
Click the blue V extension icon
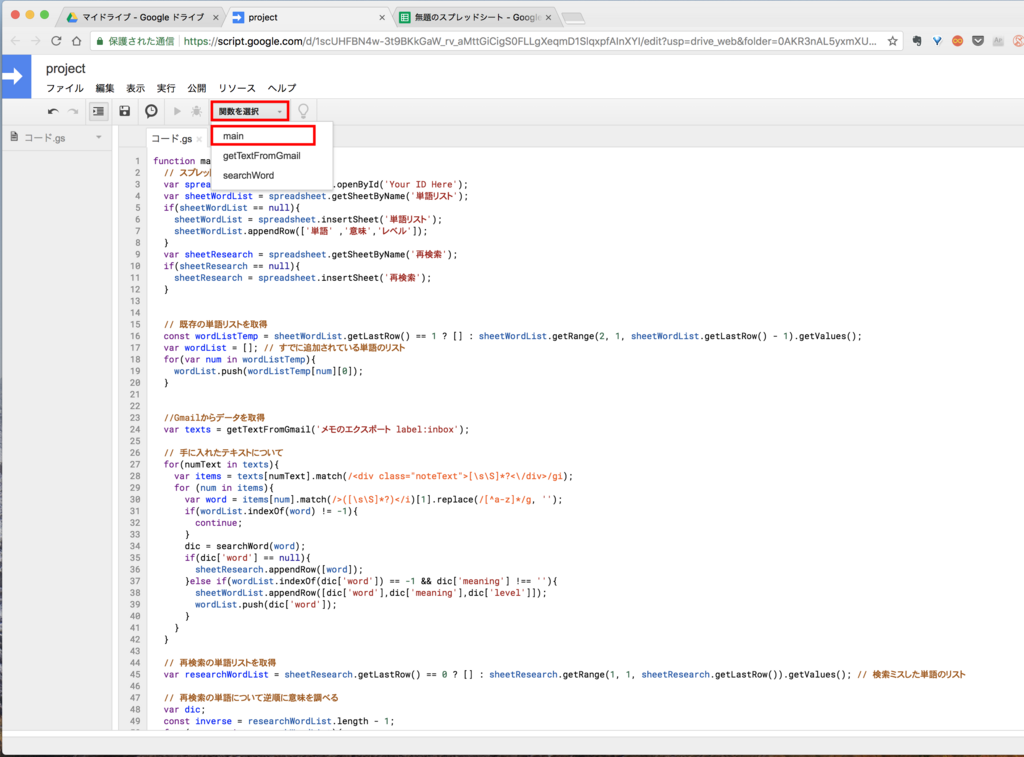click(x=937, y=41)
